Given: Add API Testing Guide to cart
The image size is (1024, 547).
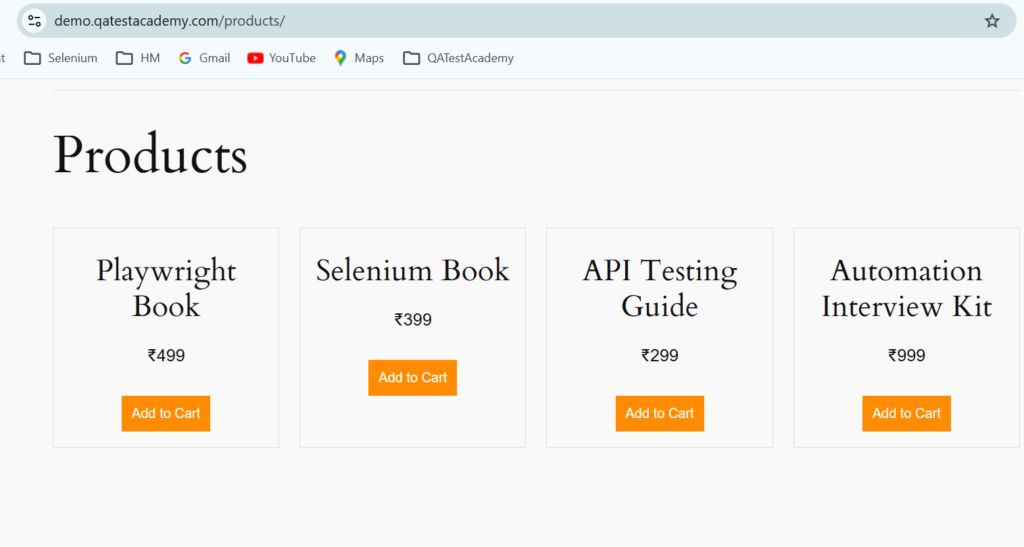Looking at the screenshot, I should pyautogui.click(x=659, y=413).
